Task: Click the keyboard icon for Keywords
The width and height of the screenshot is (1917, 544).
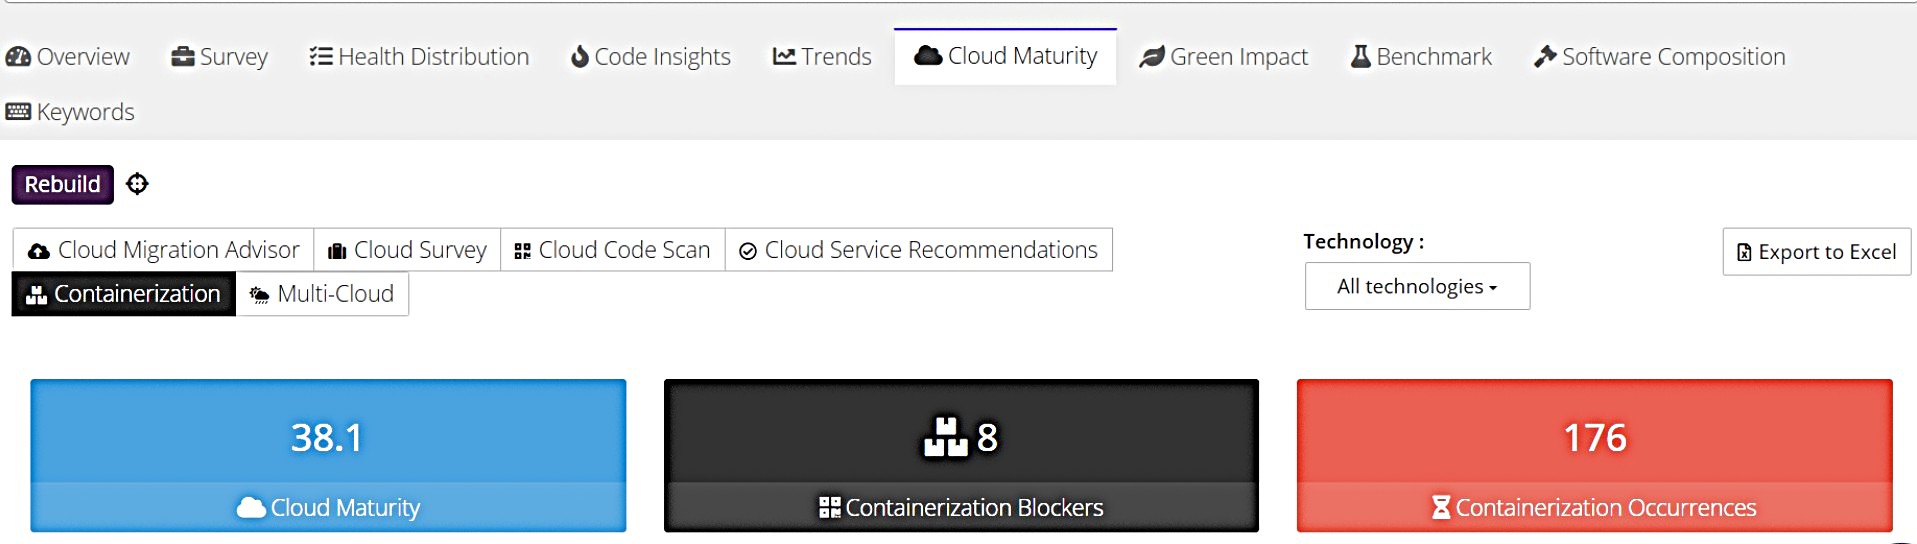Action: [x=18, y=112]
